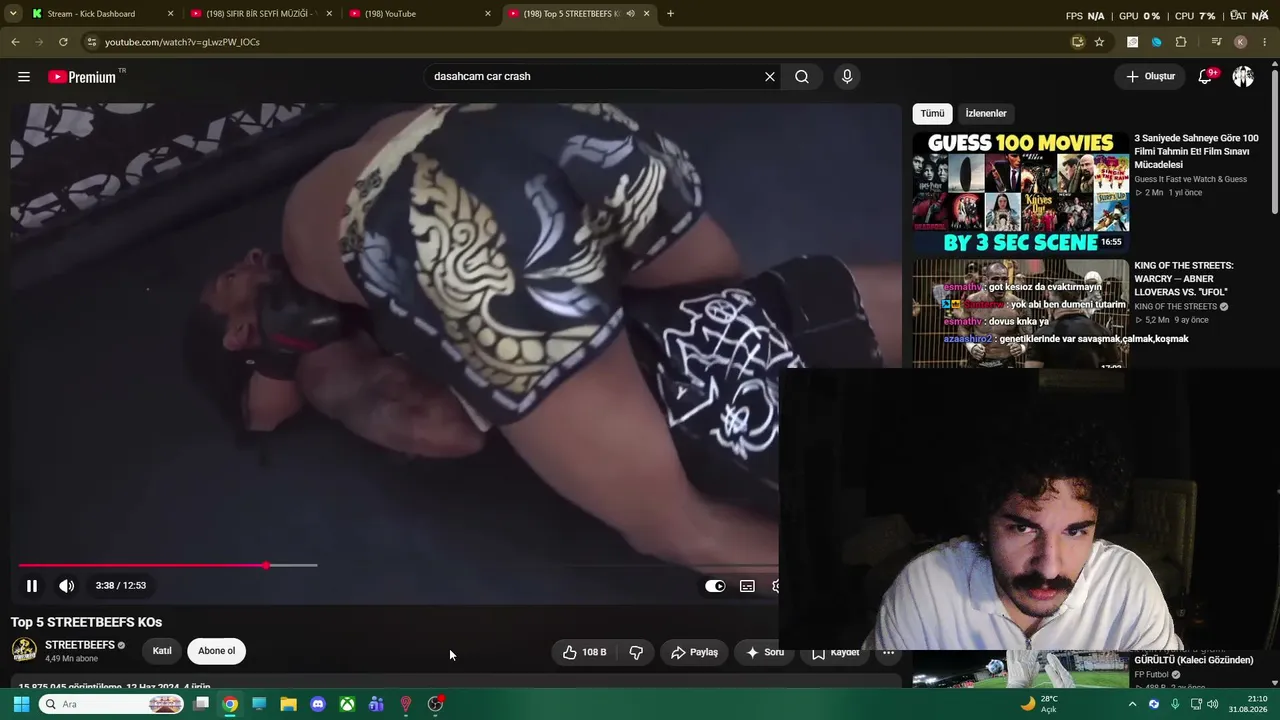The width and height of the screenshot is (1280, 720).
Task: Go back in browser history
Action: tap(15, 42)
